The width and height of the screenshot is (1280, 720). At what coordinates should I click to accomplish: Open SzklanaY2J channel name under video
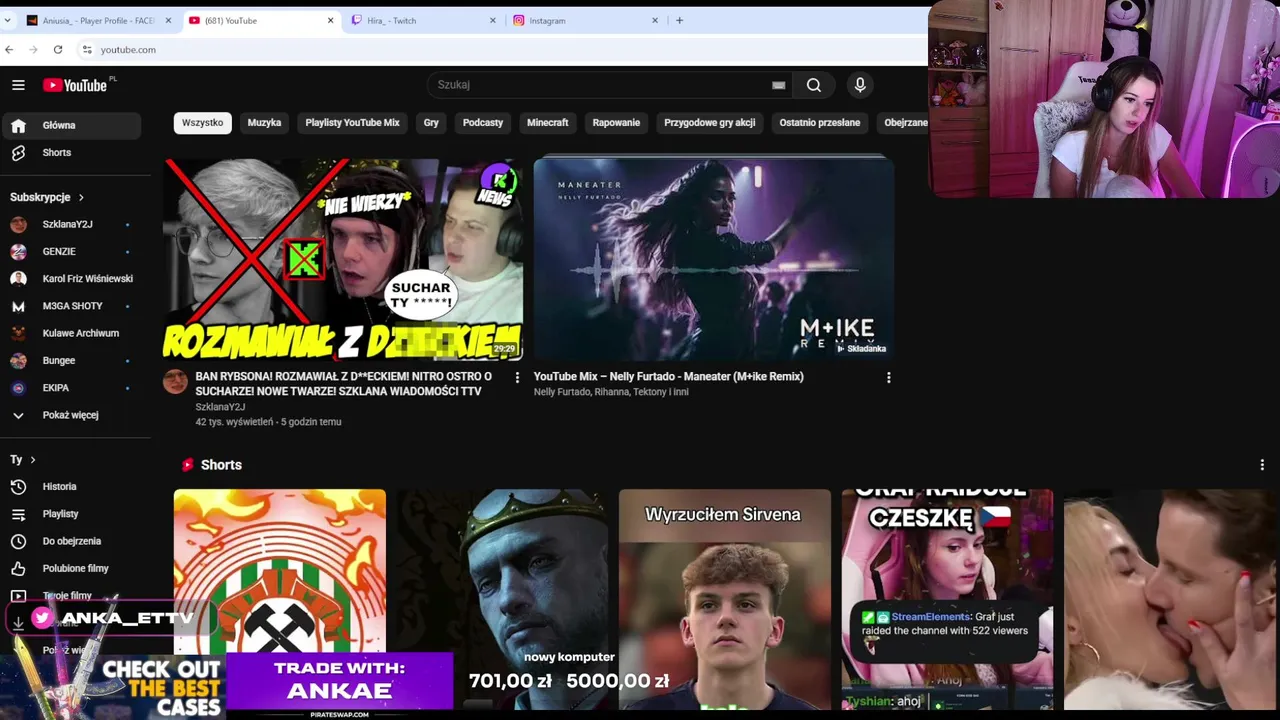pyautogui.click(x=220, y=407)
